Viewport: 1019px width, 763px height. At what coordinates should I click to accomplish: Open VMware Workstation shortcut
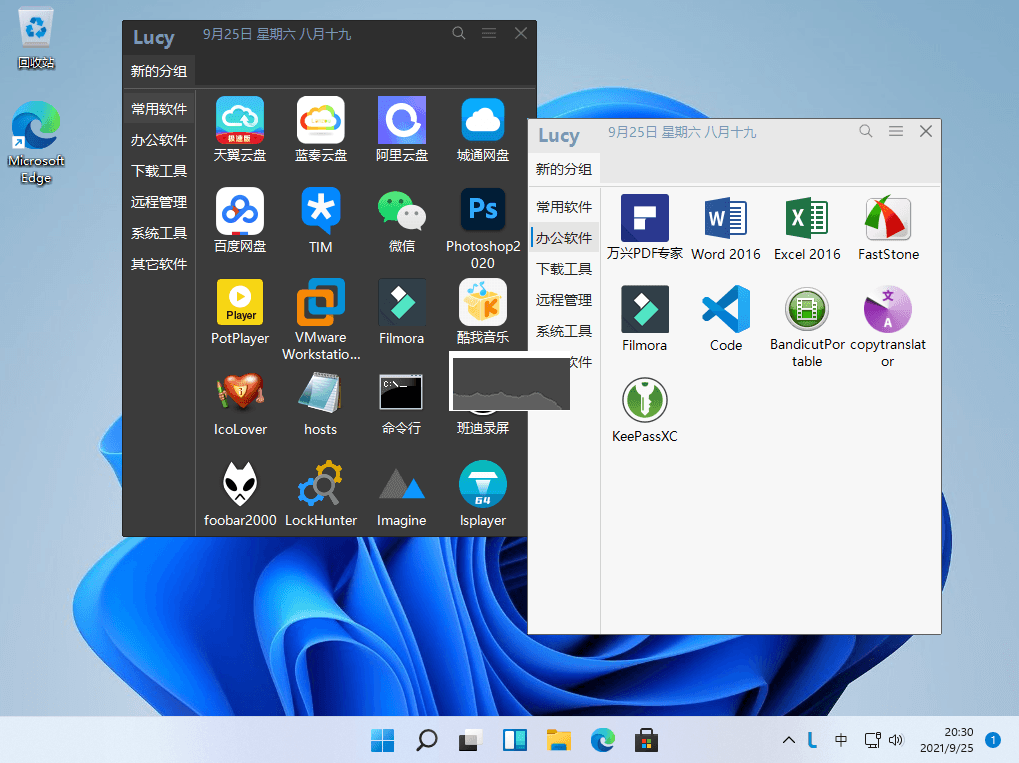[x=321, y=303]
